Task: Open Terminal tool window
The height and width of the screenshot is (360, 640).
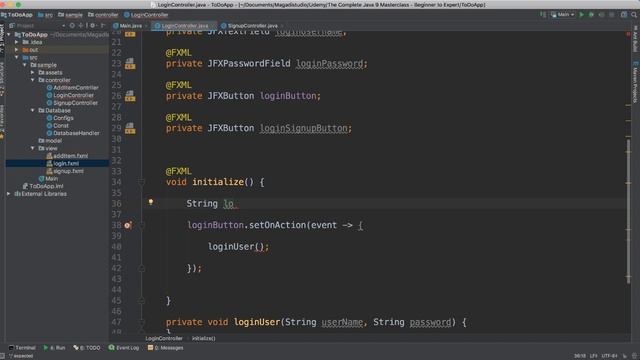Action: tap(22, 348)
